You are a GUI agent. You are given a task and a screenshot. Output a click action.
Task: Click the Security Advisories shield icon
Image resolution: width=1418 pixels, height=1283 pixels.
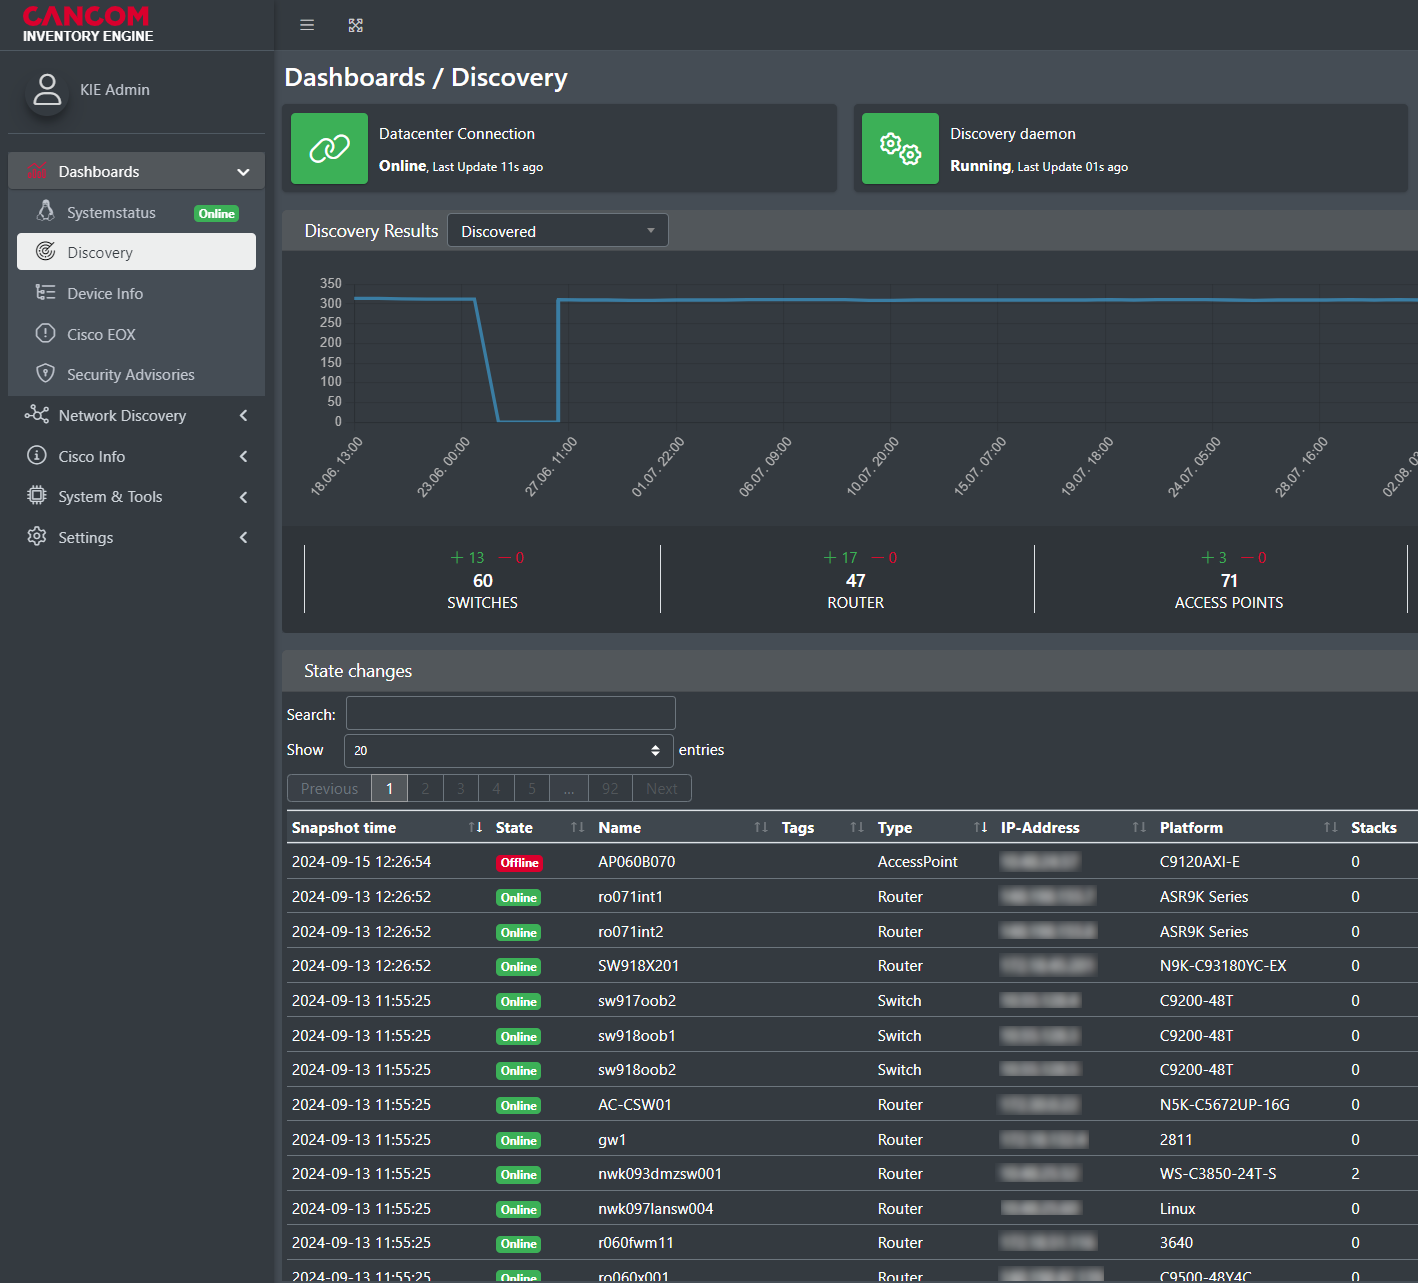click(46, 373)
